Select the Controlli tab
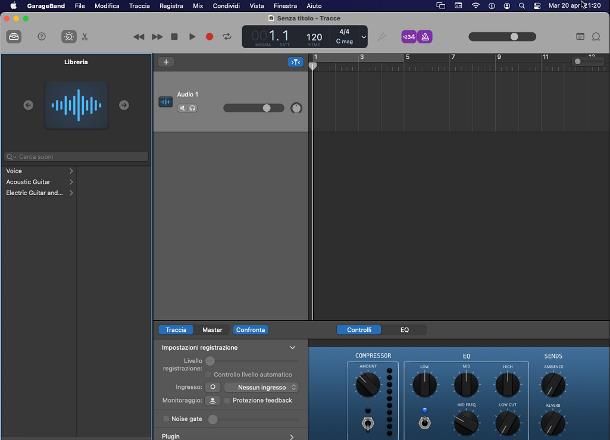Screen dimensions: 610x440 click(359, 330)
